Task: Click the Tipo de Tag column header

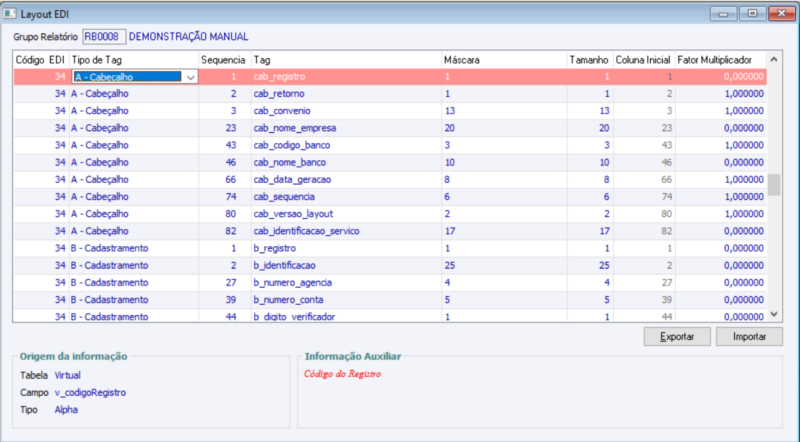Action: click(134, 60)
